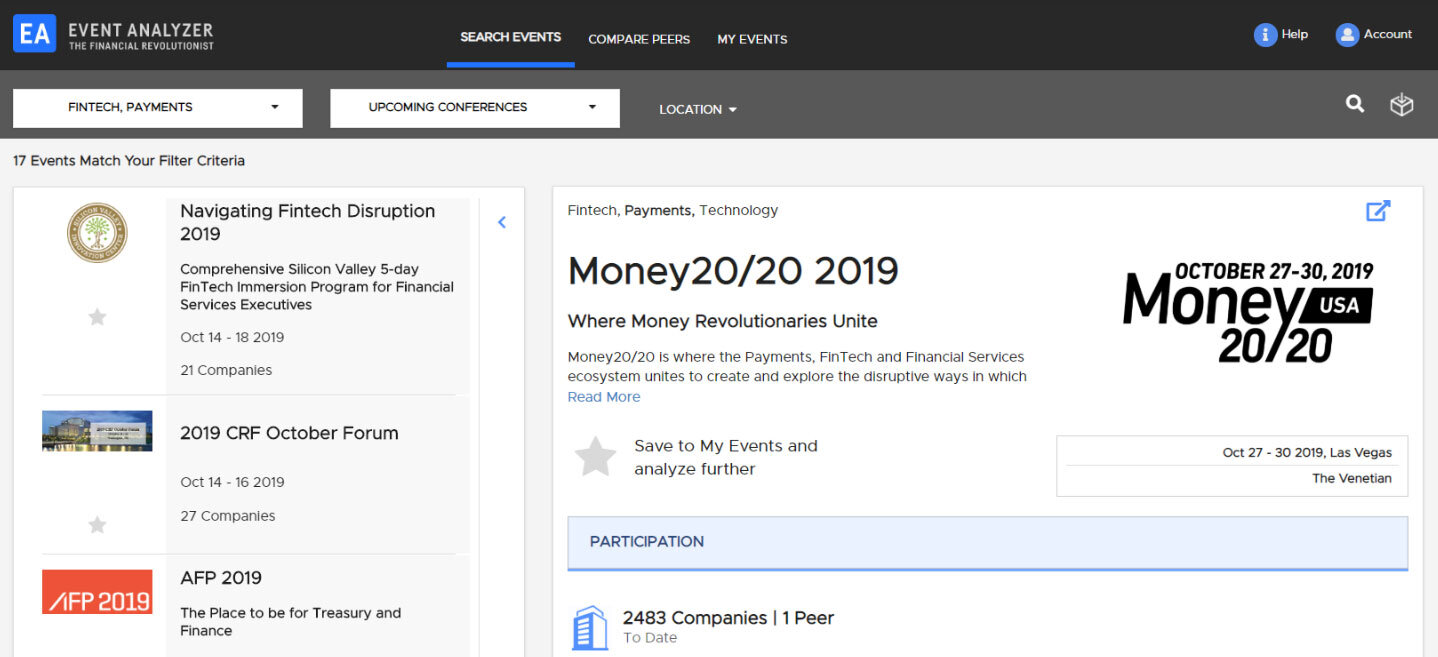Open the Help link text

coord(1295,34)
